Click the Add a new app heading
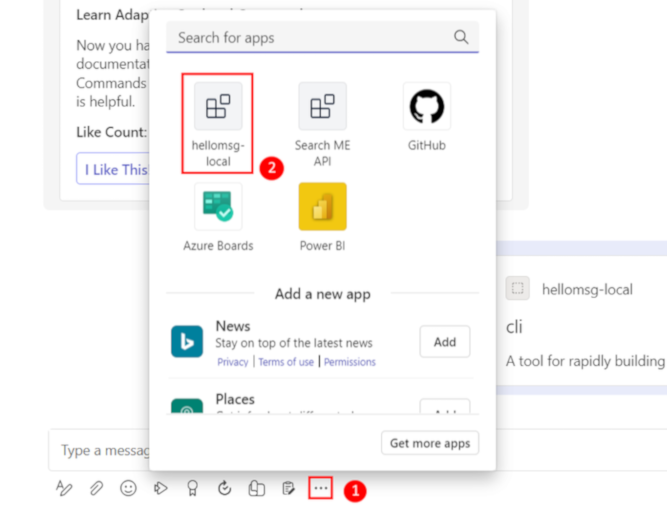The image size is (667, 513). pyautogui.click(x=322, y=294)
